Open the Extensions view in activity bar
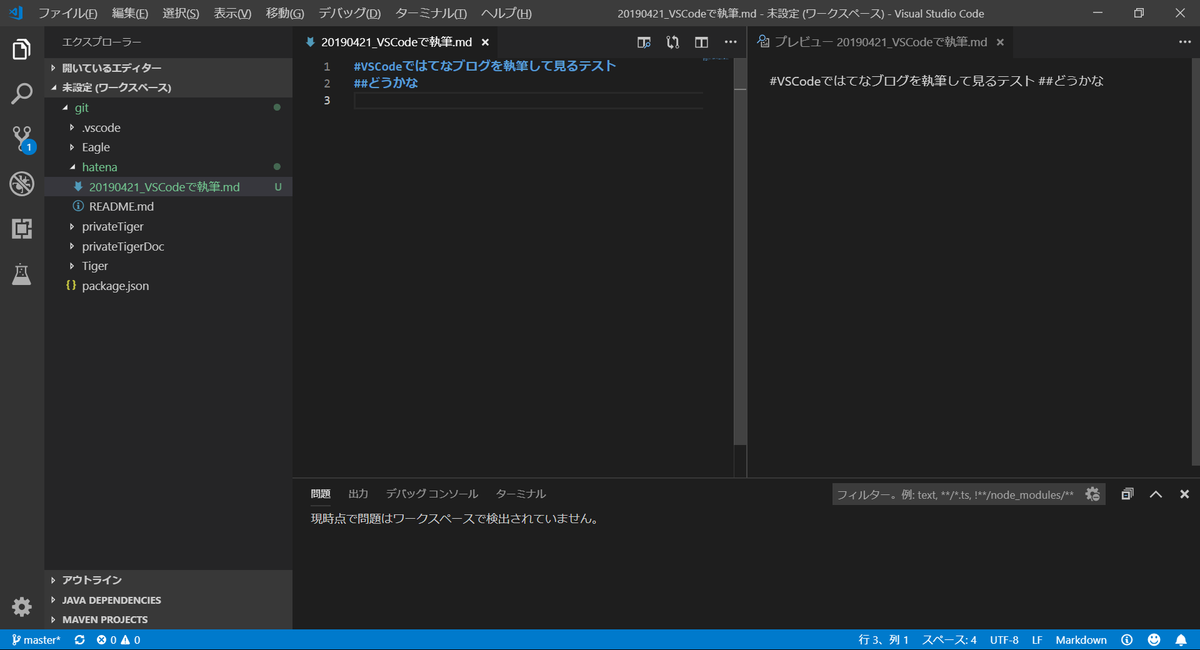Viewport: 1200px width, 650px height. coord(21,229)
